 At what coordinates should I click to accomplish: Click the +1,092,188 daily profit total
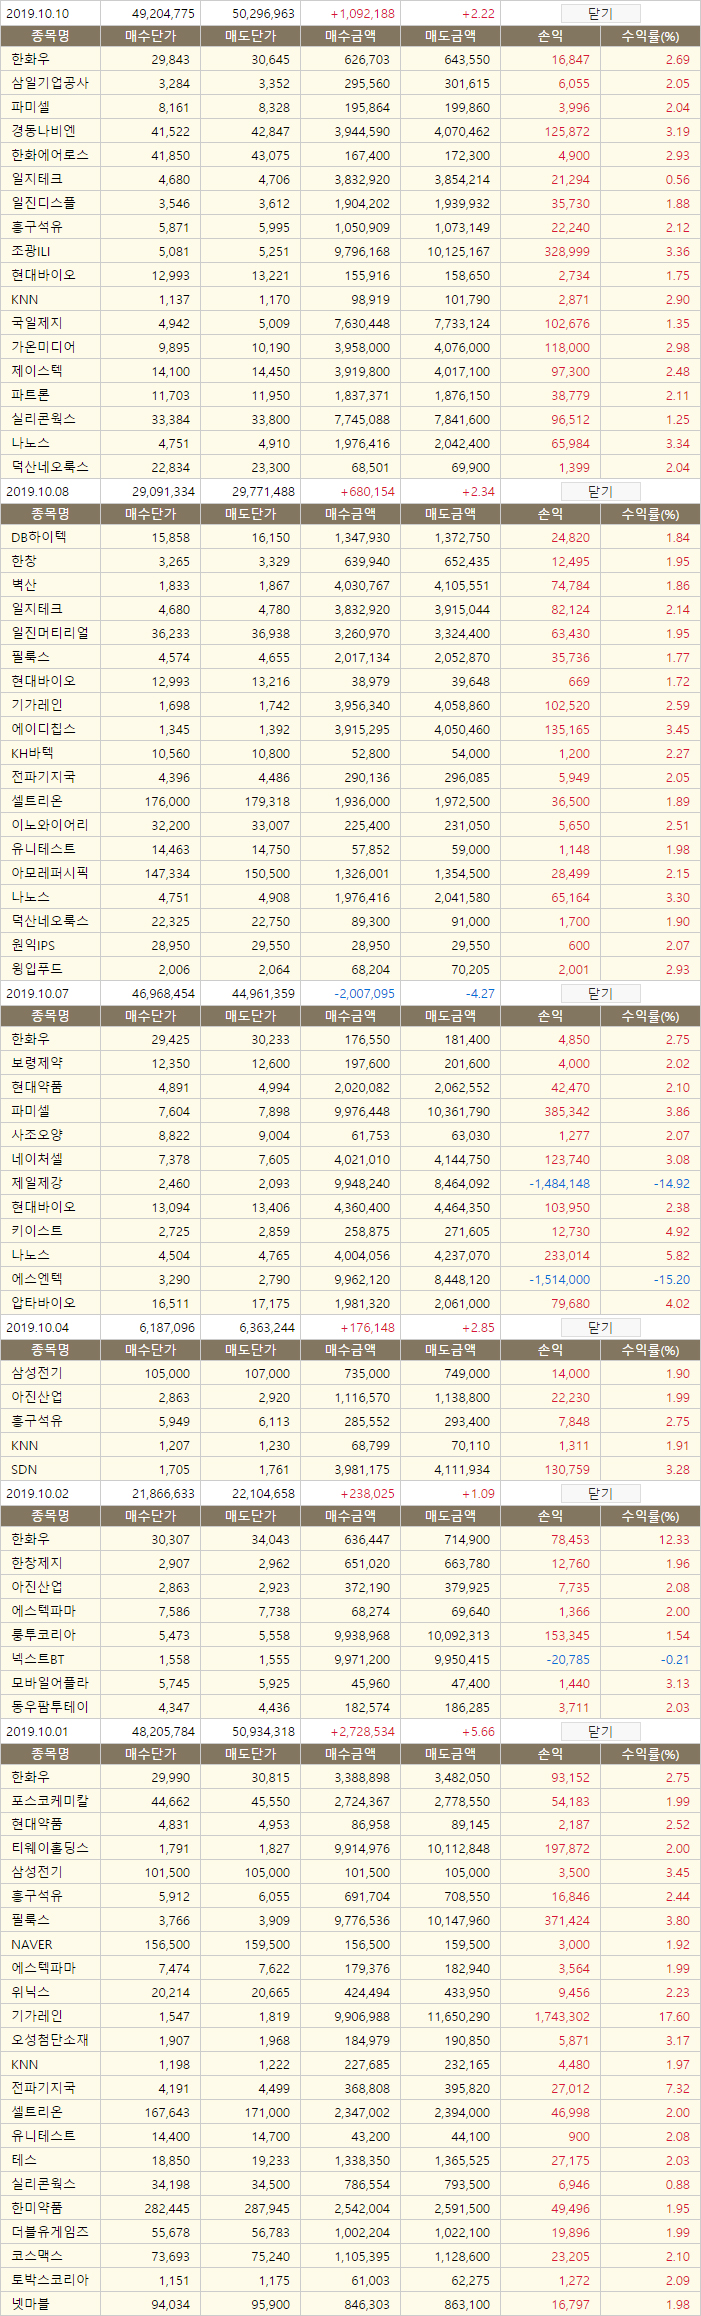(362, 14)
